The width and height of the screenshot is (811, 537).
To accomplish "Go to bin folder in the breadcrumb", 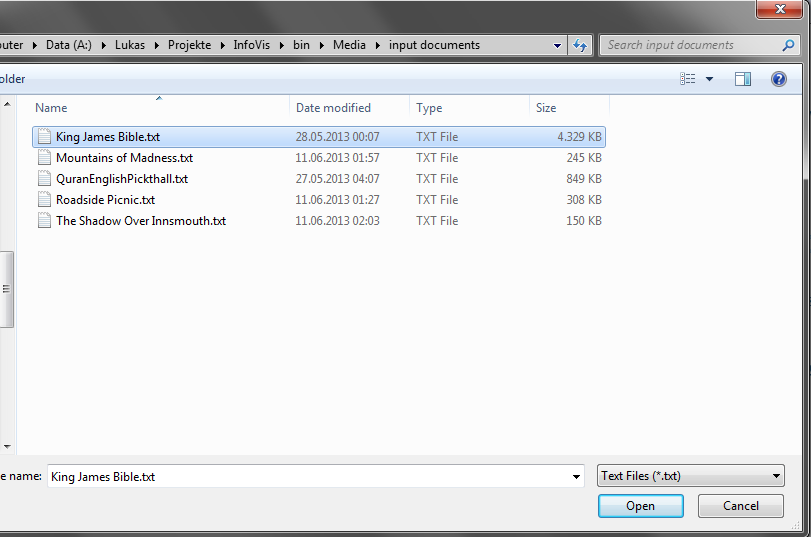I will [x=301, y=45].
